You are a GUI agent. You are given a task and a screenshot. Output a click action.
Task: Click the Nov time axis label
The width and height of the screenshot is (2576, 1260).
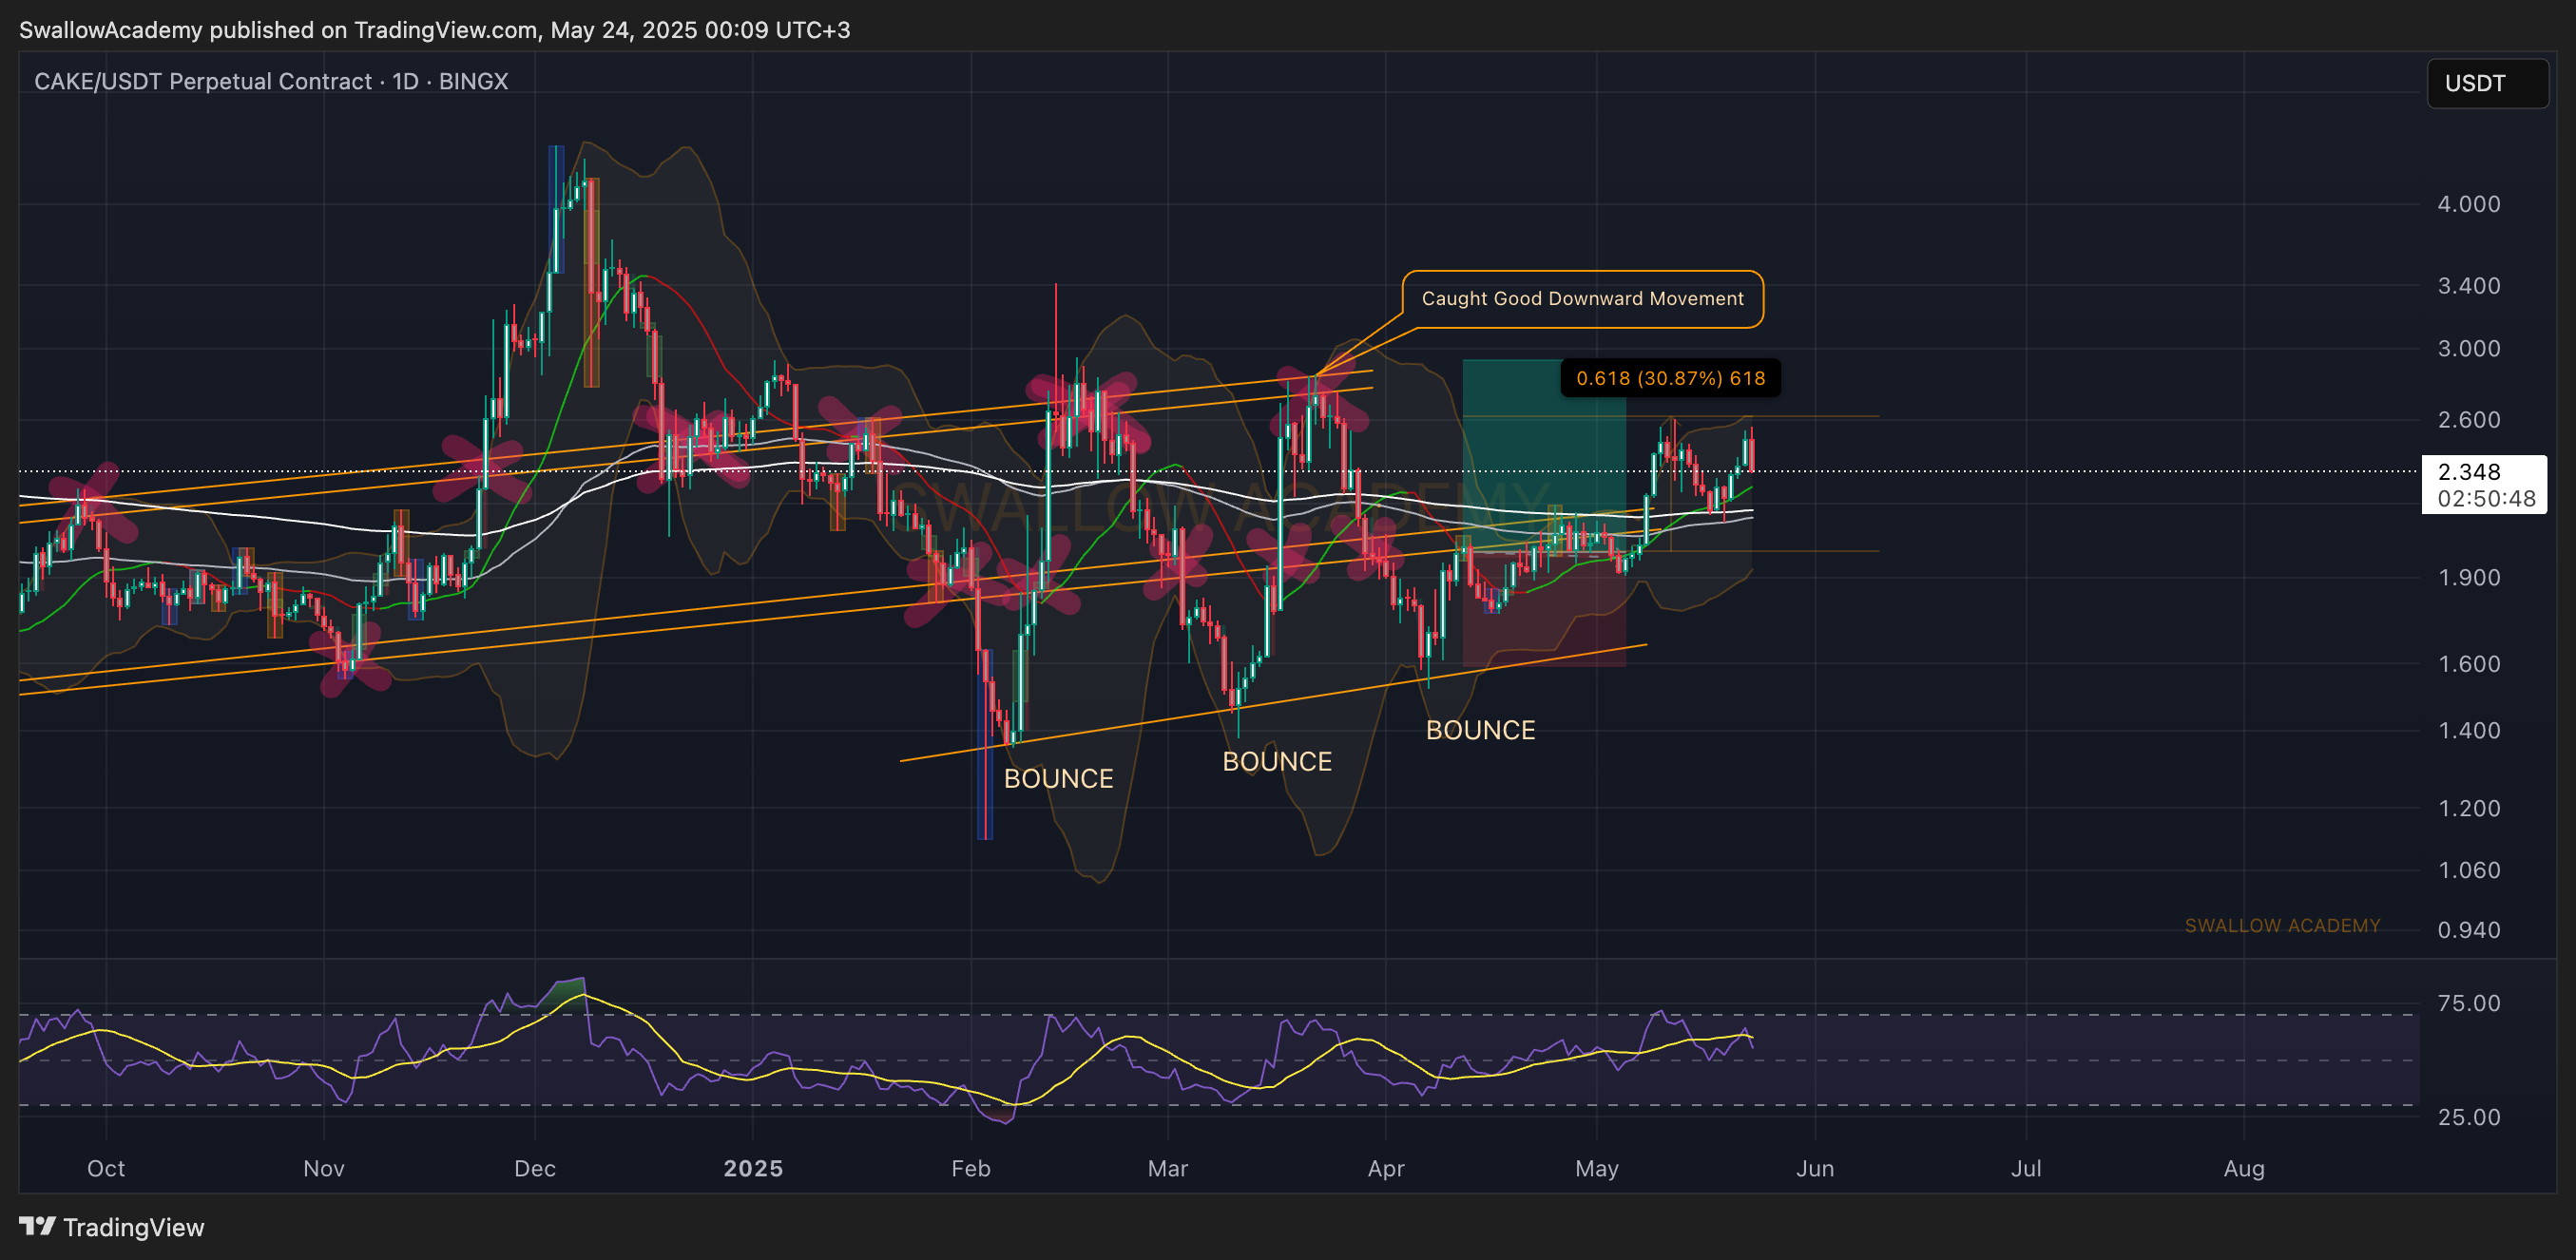pyautogui.click(x=324, y=1168)
